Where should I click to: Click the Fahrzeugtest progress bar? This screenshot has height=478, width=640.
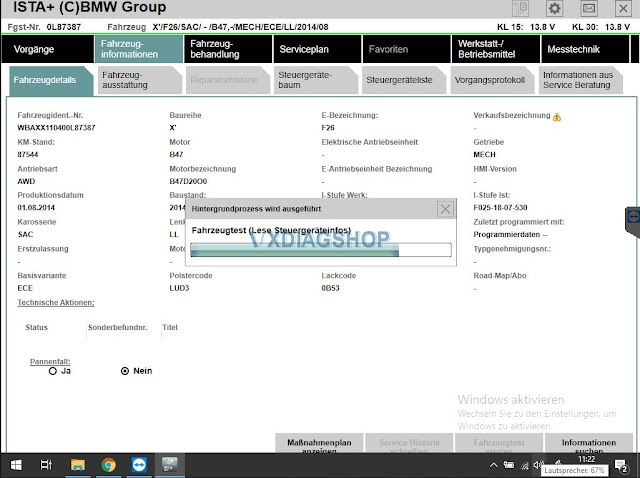click(321, 250)
